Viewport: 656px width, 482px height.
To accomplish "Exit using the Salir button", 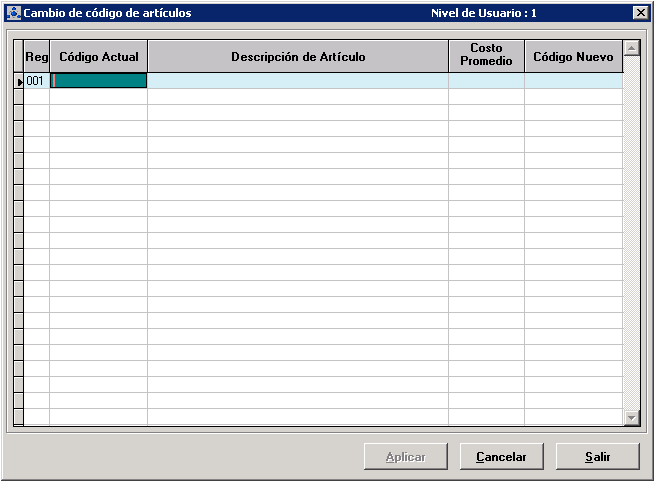I will point(597,457).
